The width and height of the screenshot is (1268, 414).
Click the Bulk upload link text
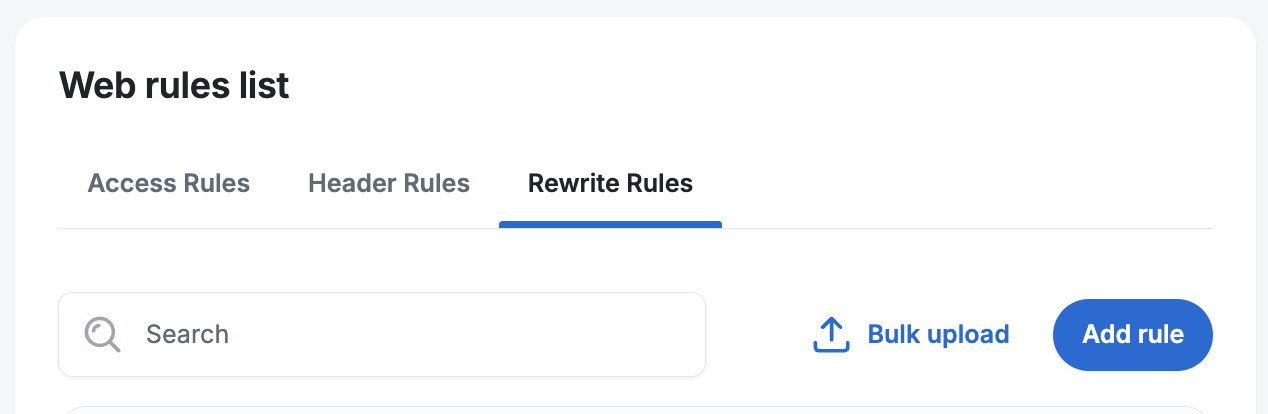pyautogui.click(x=938, y=334)
